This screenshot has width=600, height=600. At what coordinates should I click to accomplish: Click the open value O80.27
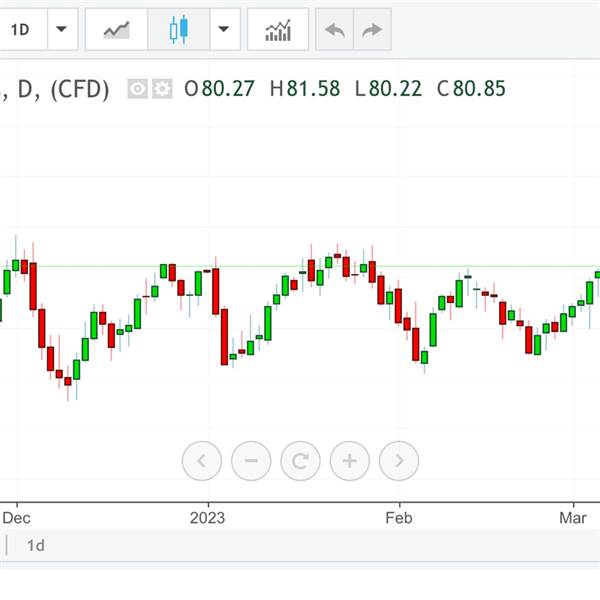pyautogui.click(x=219, y=89)
